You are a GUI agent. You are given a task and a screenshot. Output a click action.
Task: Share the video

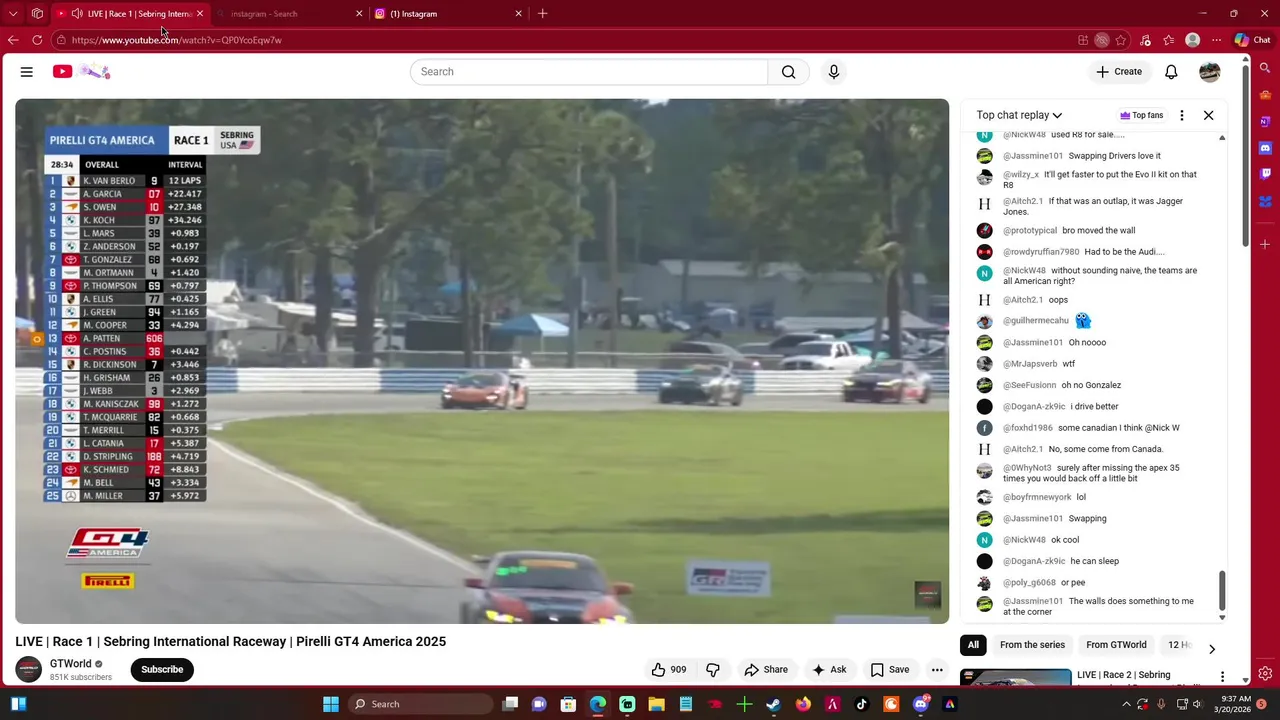coord(766,670)
